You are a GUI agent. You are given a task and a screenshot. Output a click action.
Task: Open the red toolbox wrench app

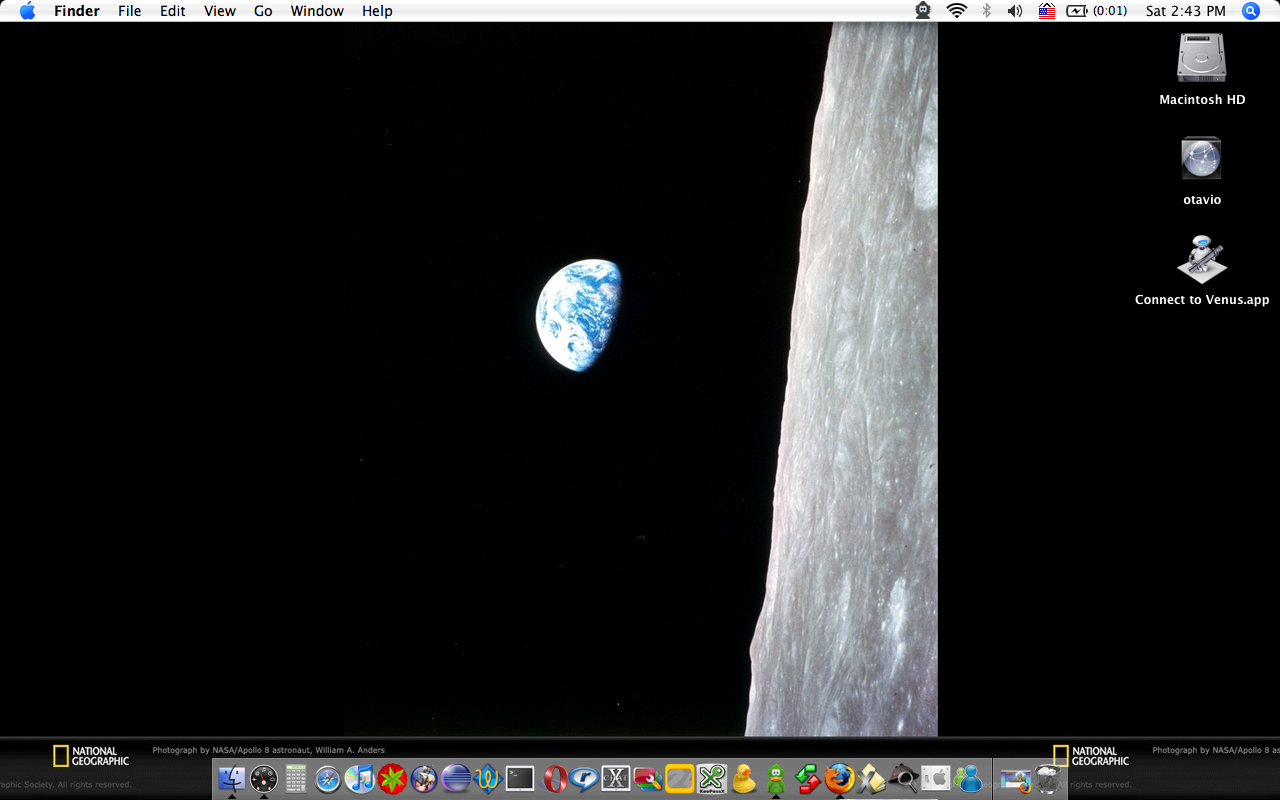tap(648, 778)
